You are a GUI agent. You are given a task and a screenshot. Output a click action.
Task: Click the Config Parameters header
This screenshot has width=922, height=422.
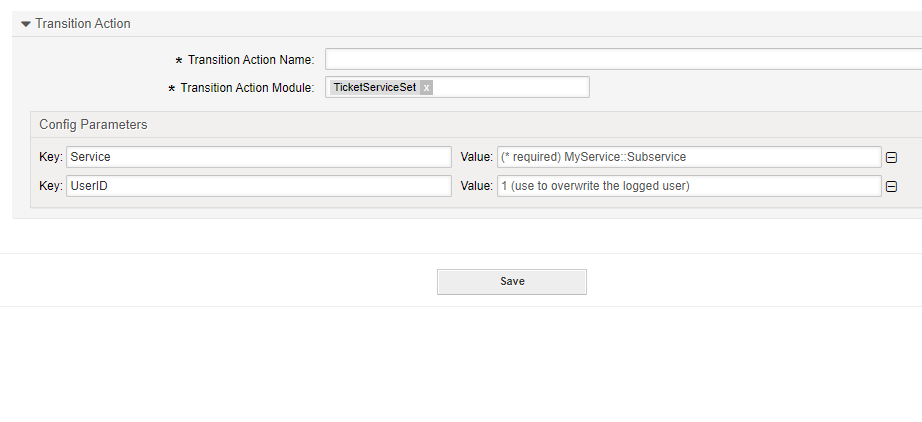[93, 125]
